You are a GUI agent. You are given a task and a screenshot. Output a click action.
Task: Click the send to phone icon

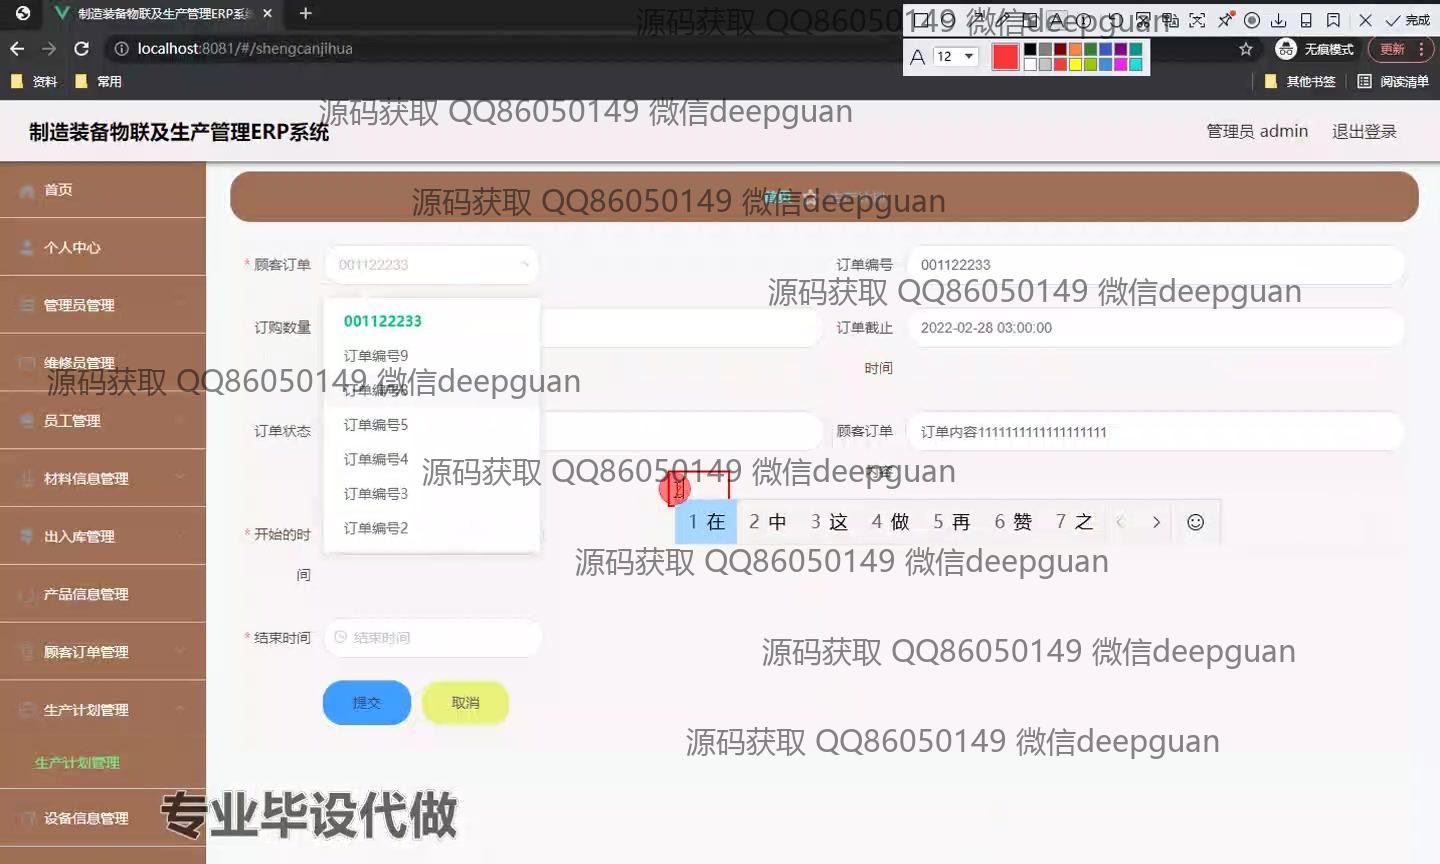1306,20
